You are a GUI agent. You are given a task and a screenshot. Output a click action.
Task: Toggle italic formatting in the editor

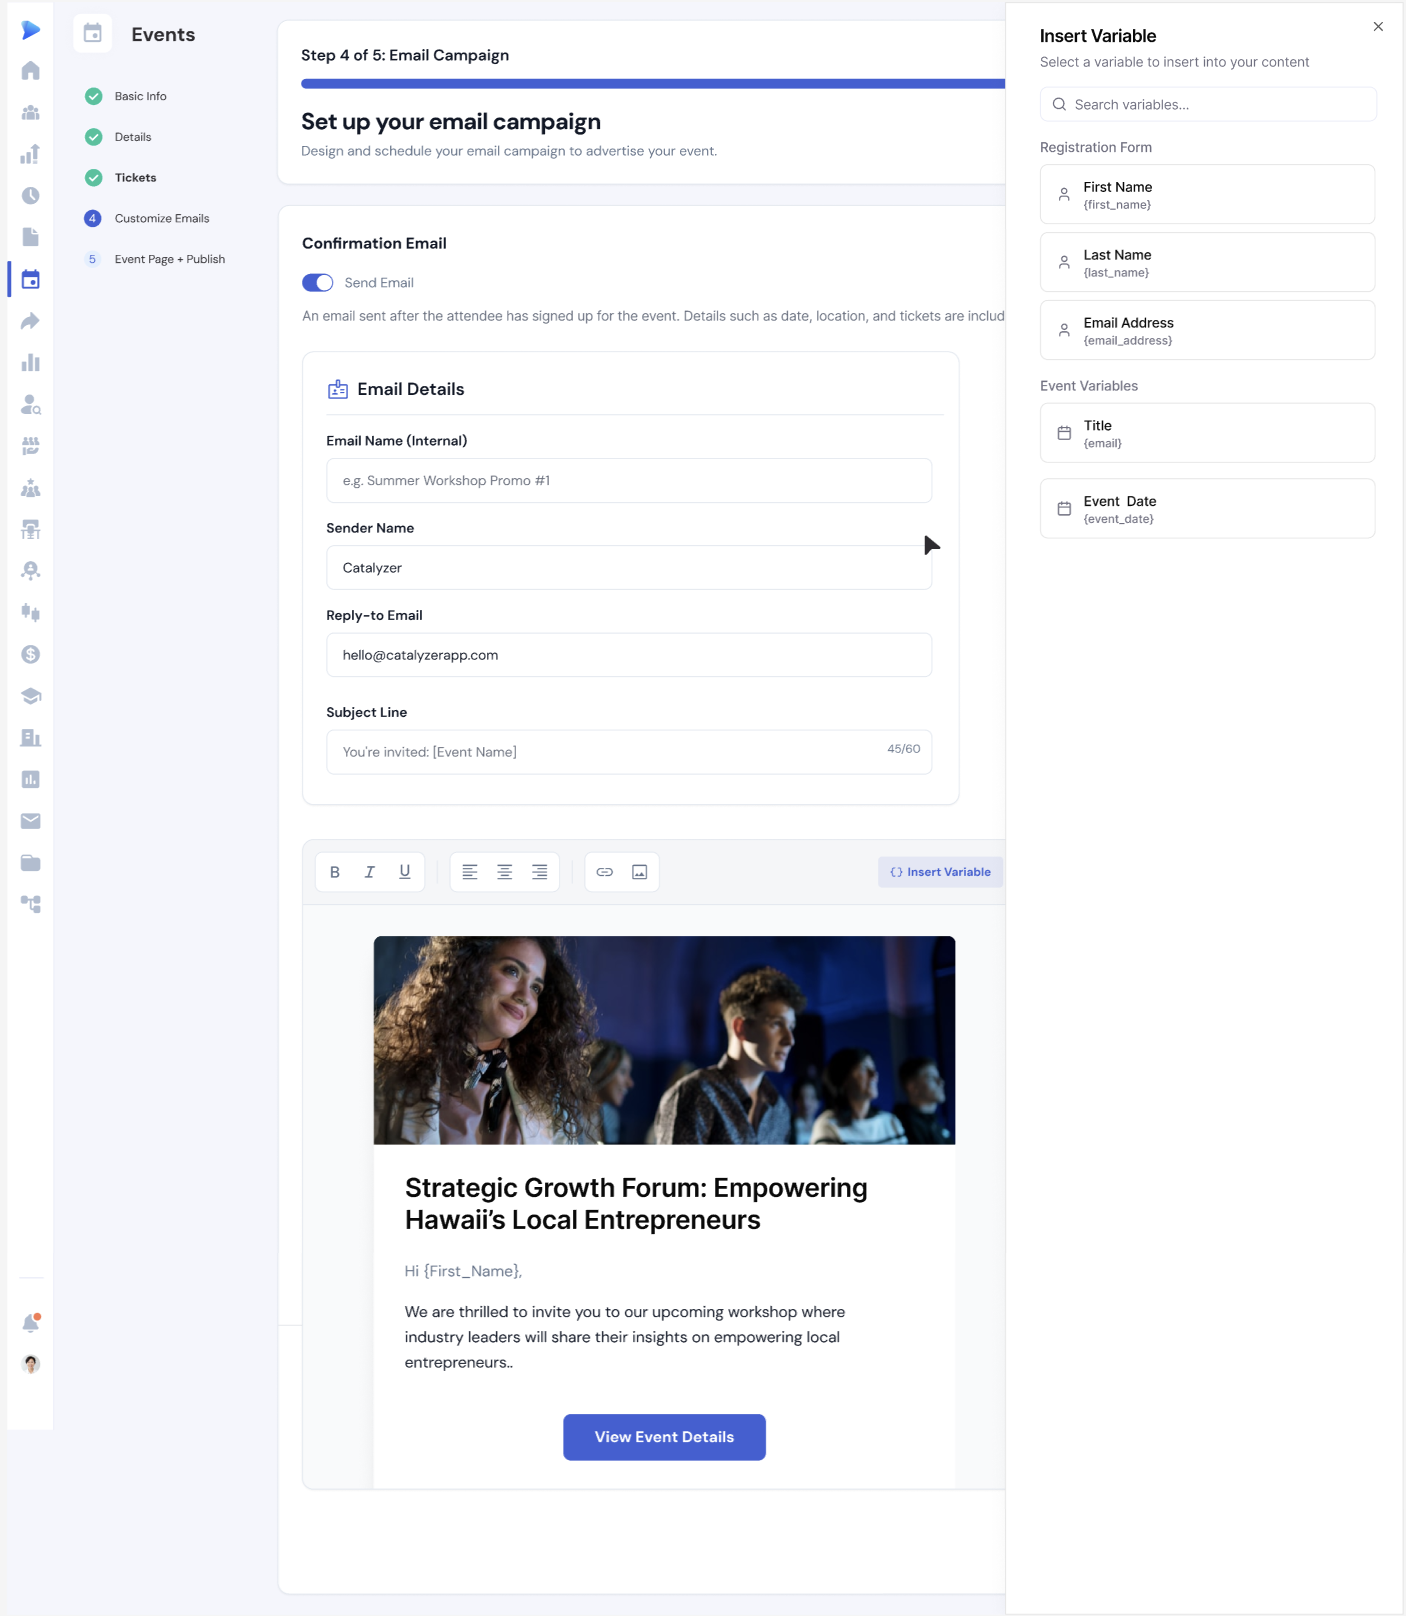coord(370,872)
